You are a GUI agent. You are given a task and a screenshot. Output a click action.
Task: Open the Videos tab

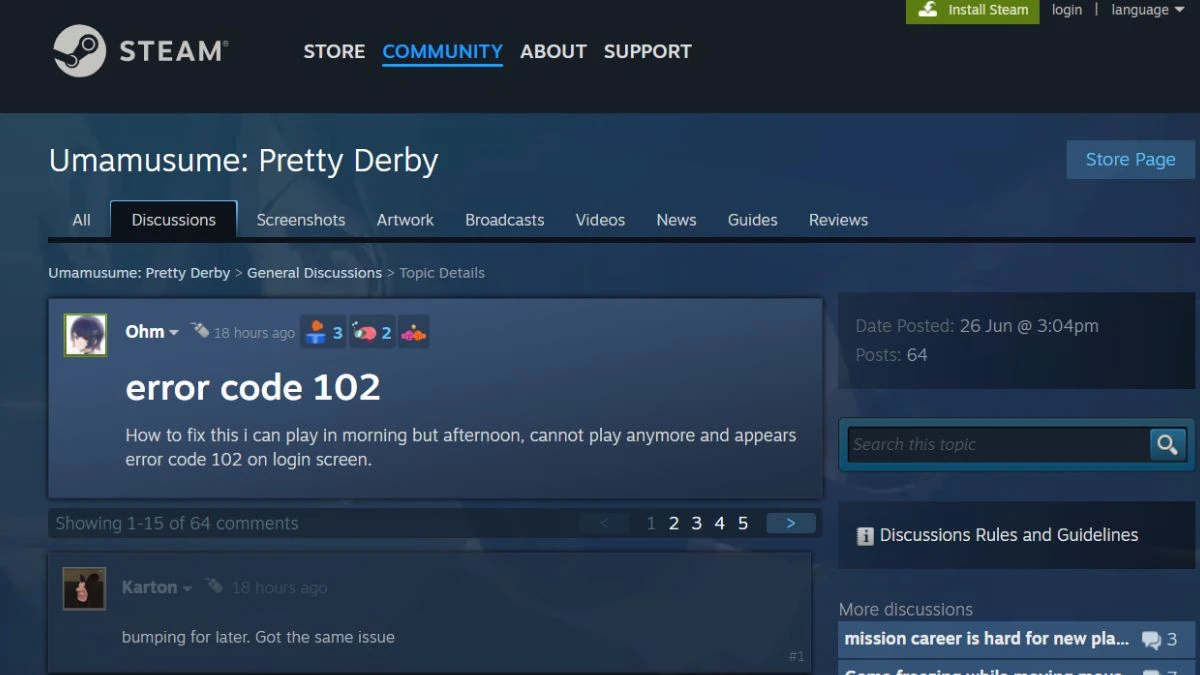coord(600,220)
